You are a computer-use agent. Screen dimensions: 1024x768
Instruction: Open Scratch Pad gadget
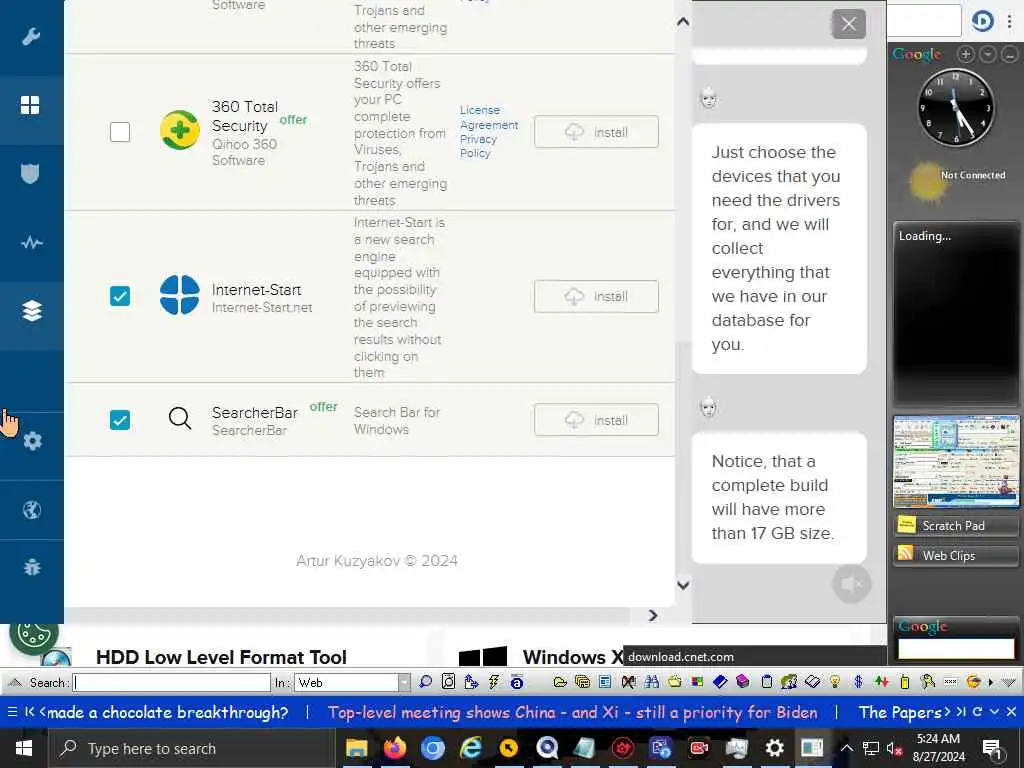point(955,526)
